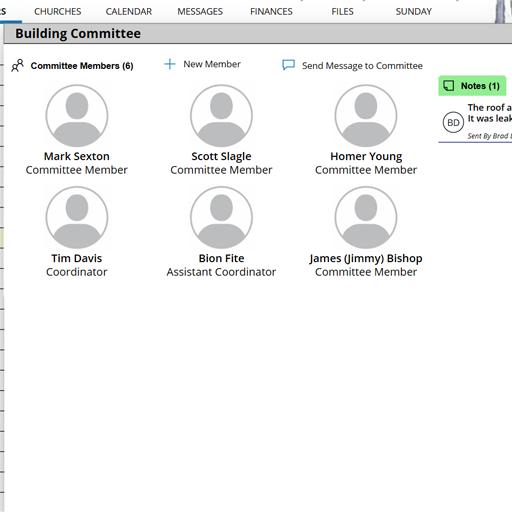Select James (Jimmy) Bishop's profile avatar
The image size is (512, 512).
tap(366, 217)
